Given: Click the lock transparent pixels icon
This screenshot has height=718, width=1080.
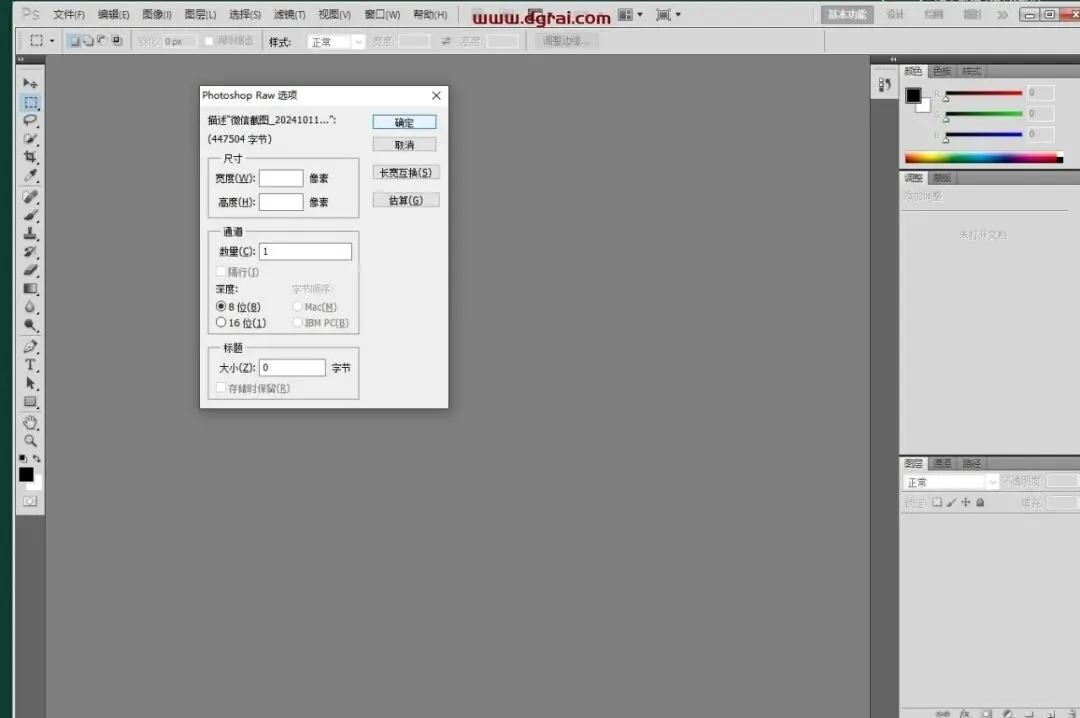Looking at the screenshot, I should click(937, 502).
